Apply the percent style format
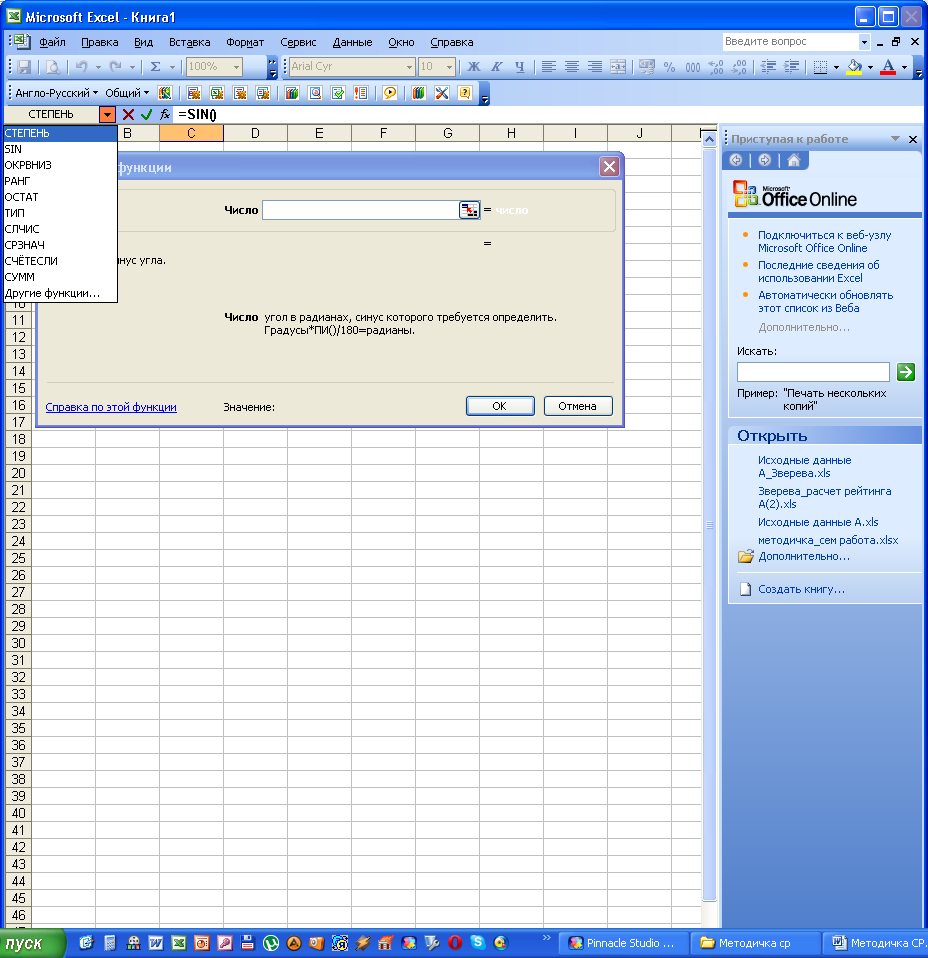 pos(670,67)
